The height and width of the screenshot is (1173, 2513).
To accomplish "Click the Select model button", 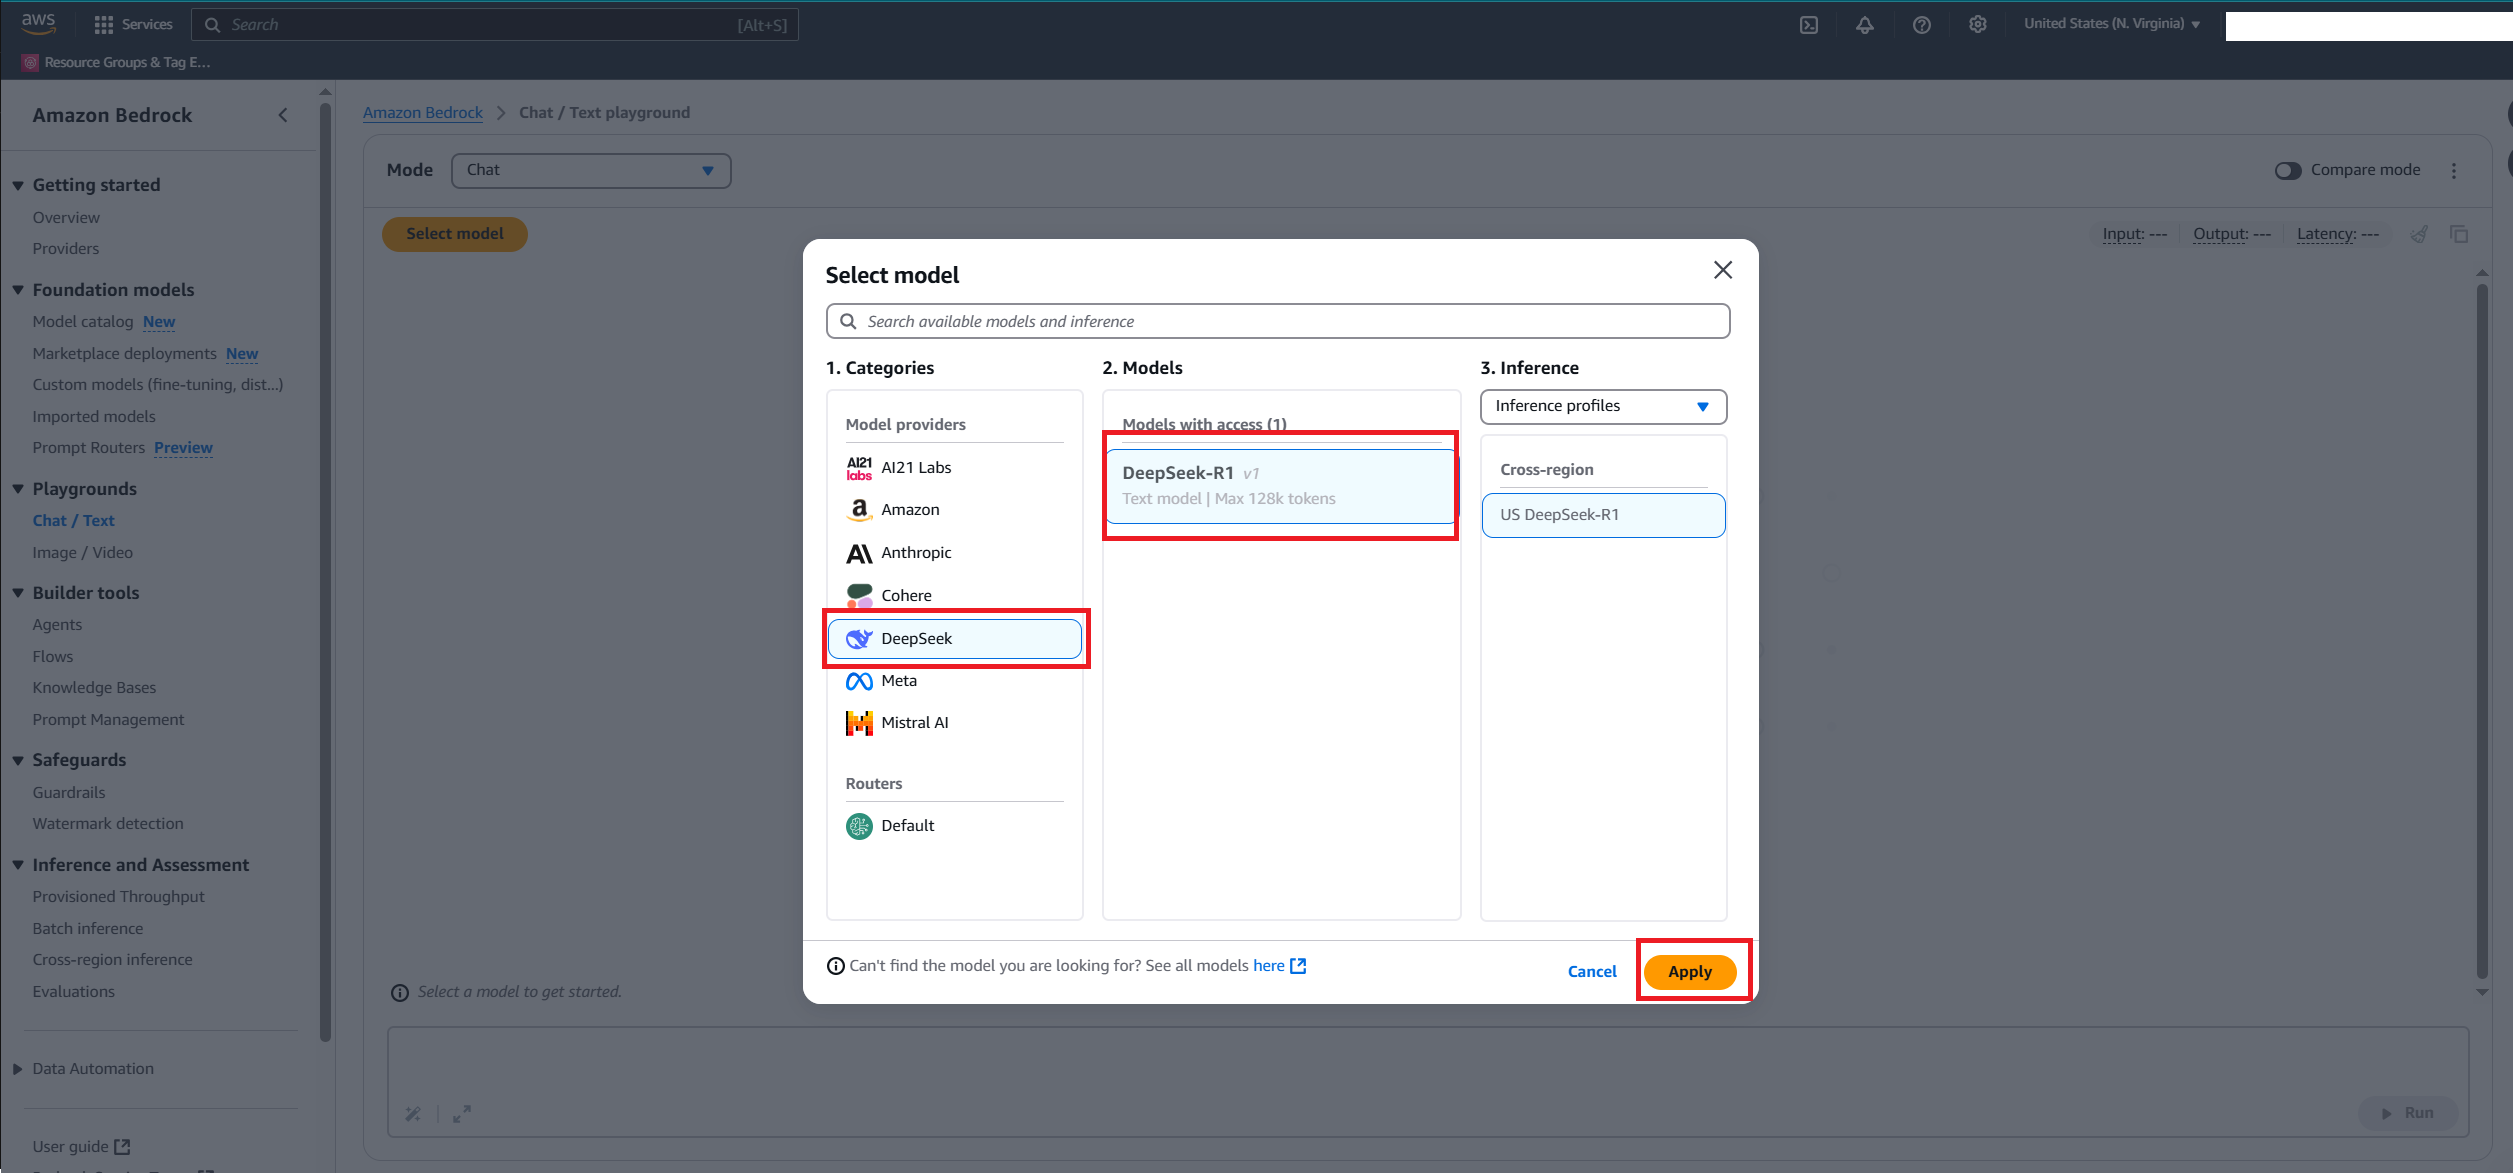I will point(455,234).
